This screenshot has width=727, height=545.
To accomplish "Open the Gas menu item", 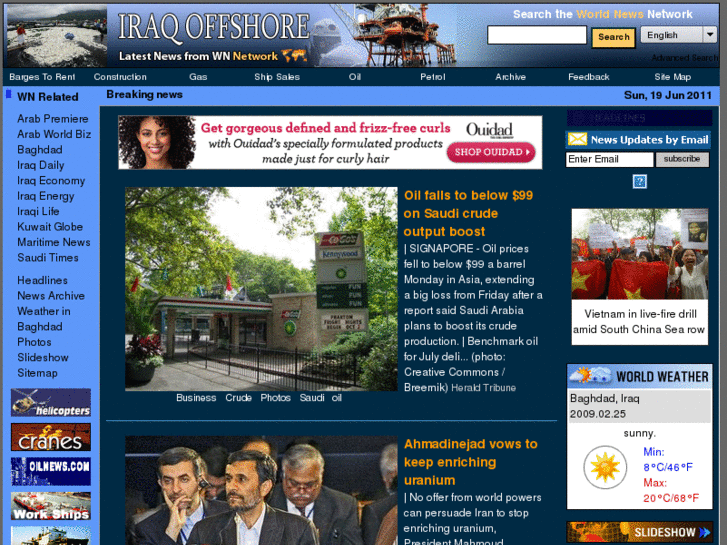I will tap(198, 77).
